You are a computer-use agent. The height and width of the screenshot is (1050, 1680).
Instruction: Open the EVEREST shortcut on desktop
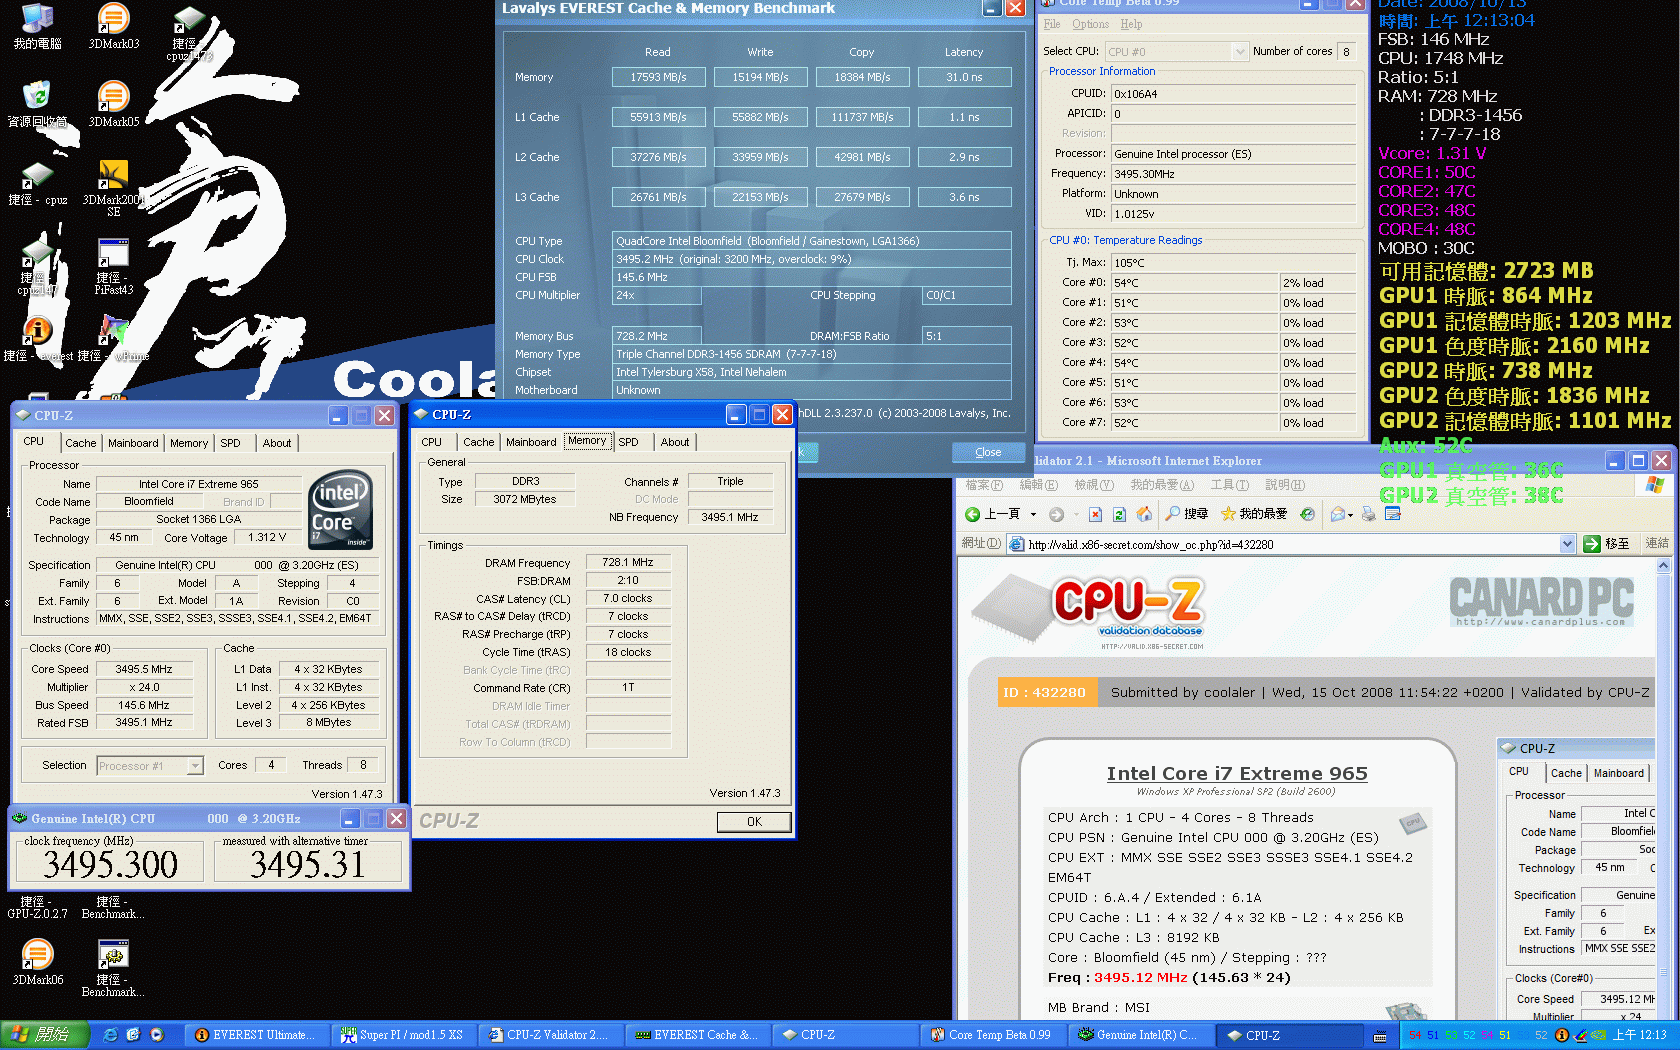[x=37, y=339]
